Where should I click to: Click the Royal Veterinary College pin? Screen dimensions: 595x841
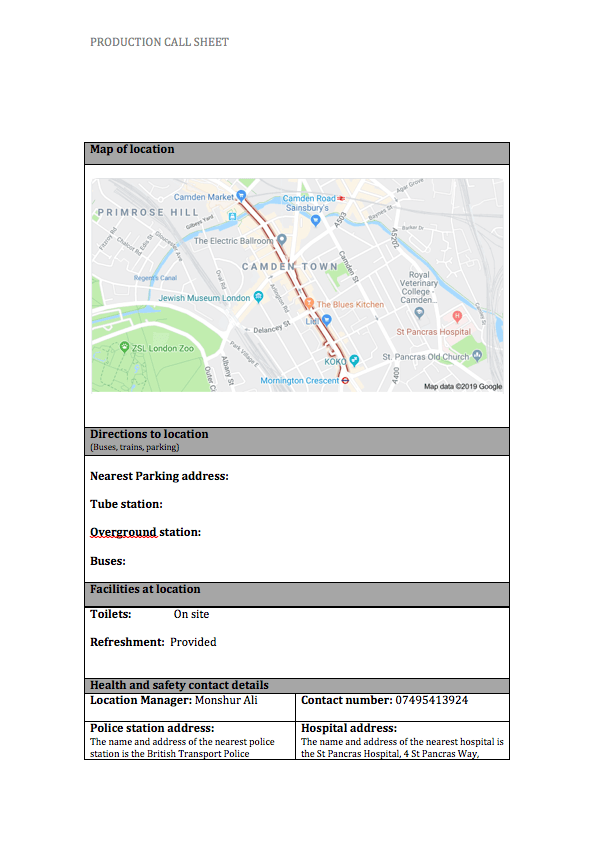(x=420, y=312)
